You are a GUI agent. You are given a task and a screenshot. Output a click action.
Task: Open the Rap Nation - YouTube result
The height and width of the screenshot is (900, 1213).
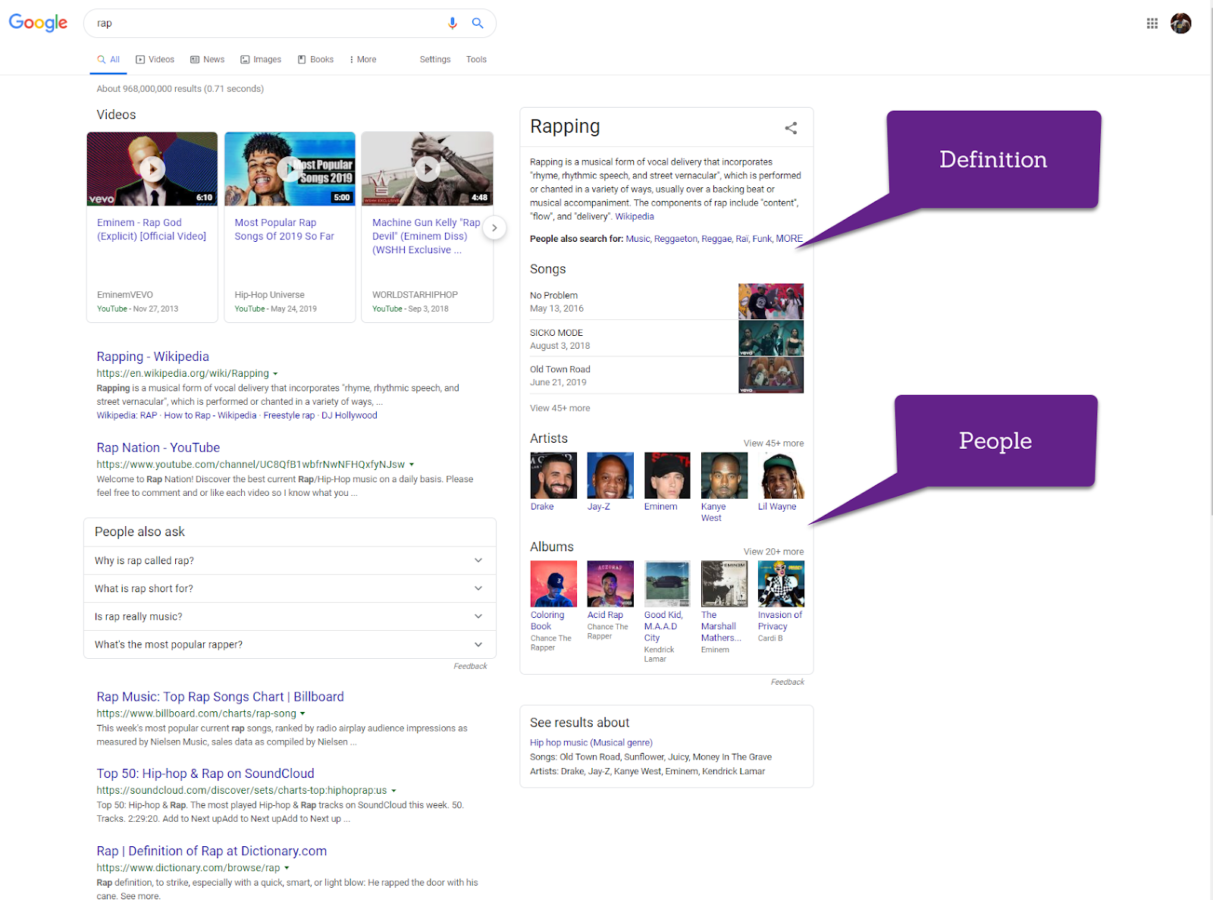coord(158,448)
